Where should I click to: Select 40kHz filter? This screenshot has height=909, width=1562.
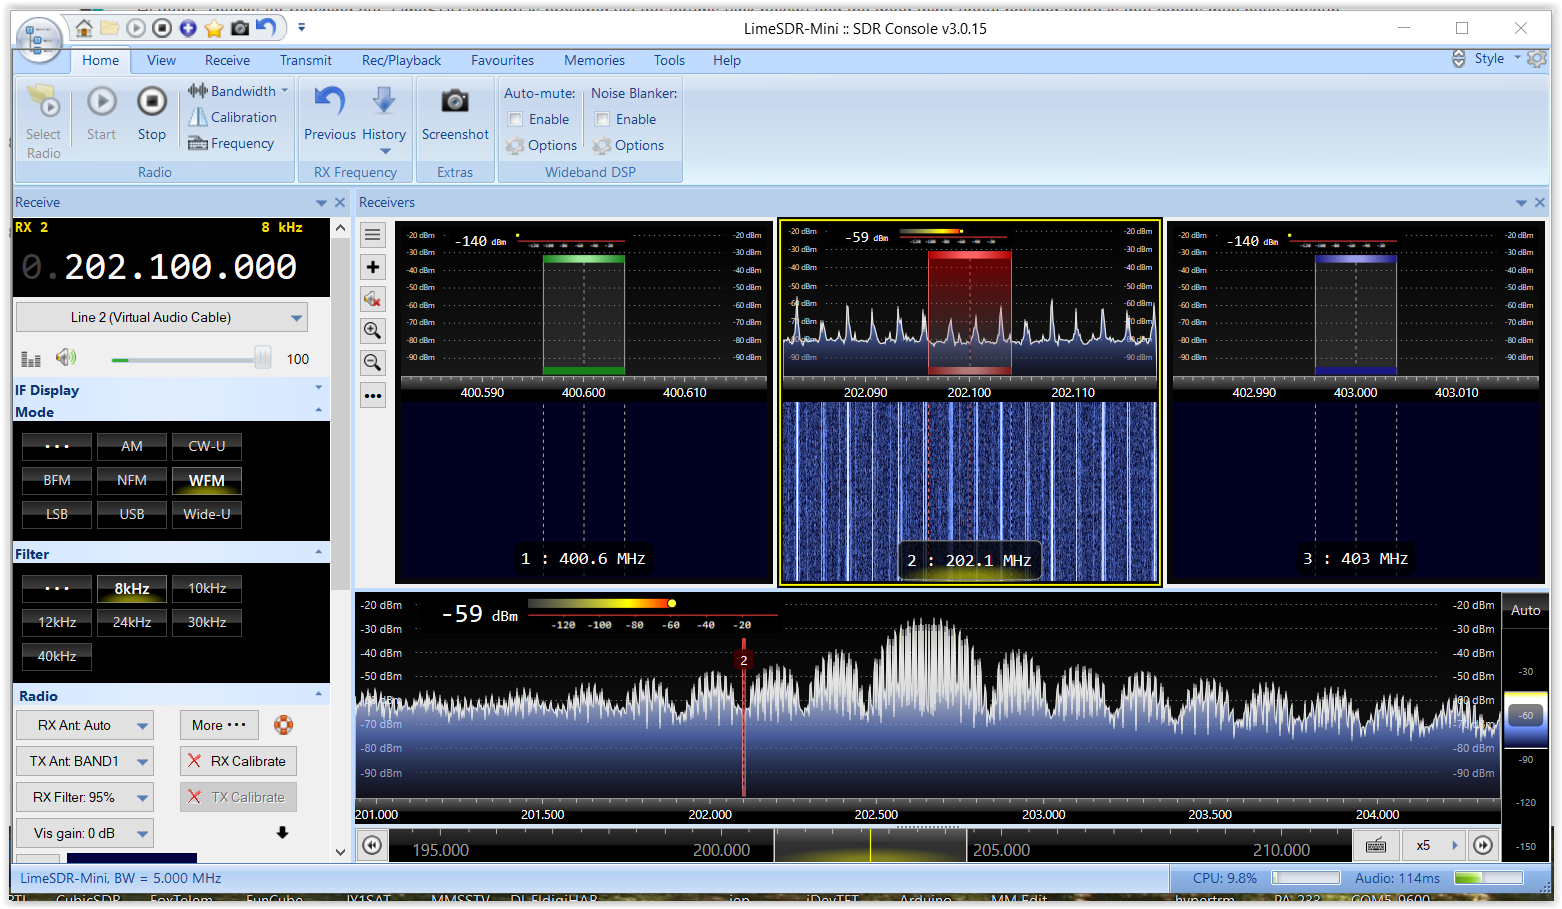coord(57,656)
